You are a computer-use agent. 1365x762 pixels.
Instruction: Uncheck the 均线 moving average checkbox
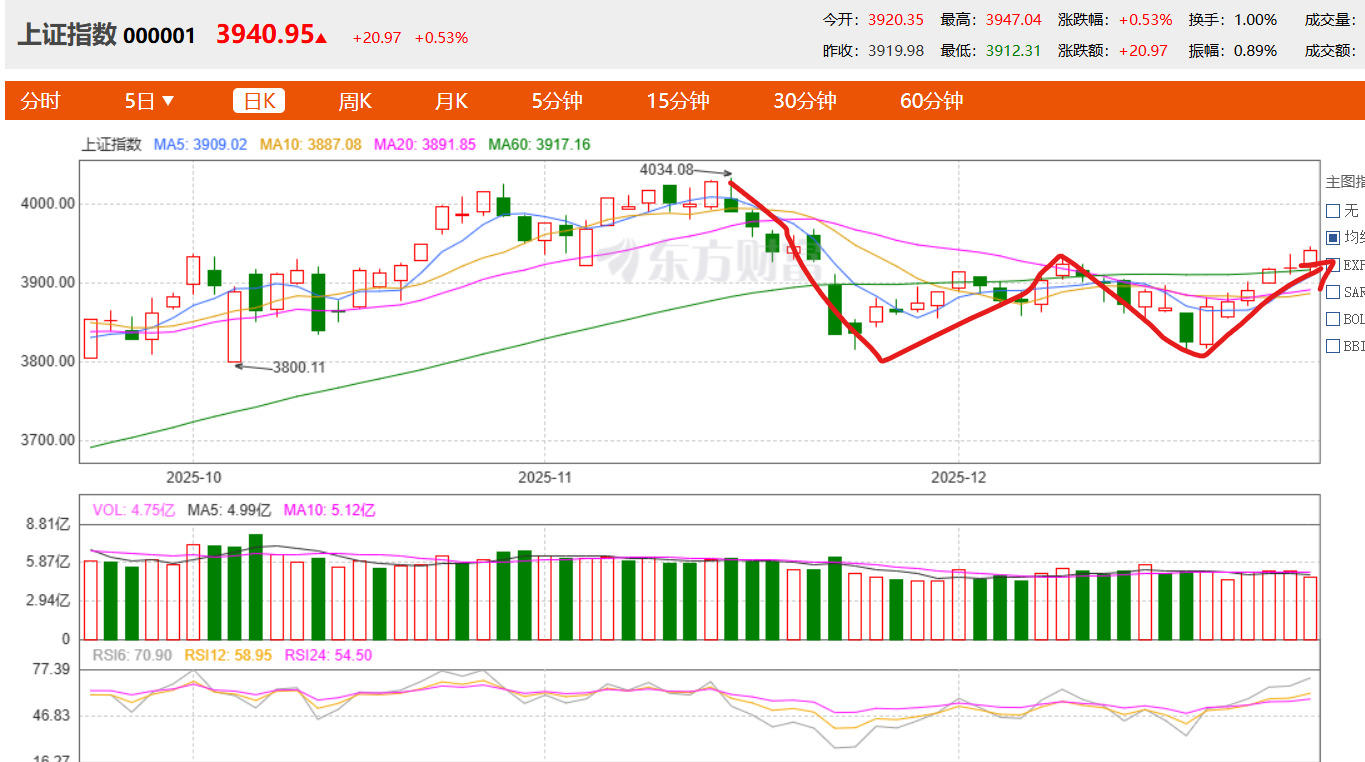coord(1332,238)
